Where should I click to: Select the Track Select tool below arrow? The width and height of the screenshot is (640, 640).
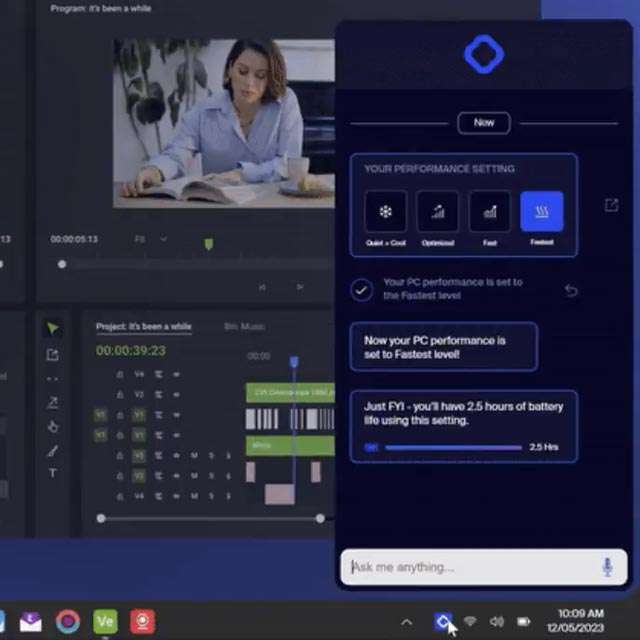(x=53, y=355)
